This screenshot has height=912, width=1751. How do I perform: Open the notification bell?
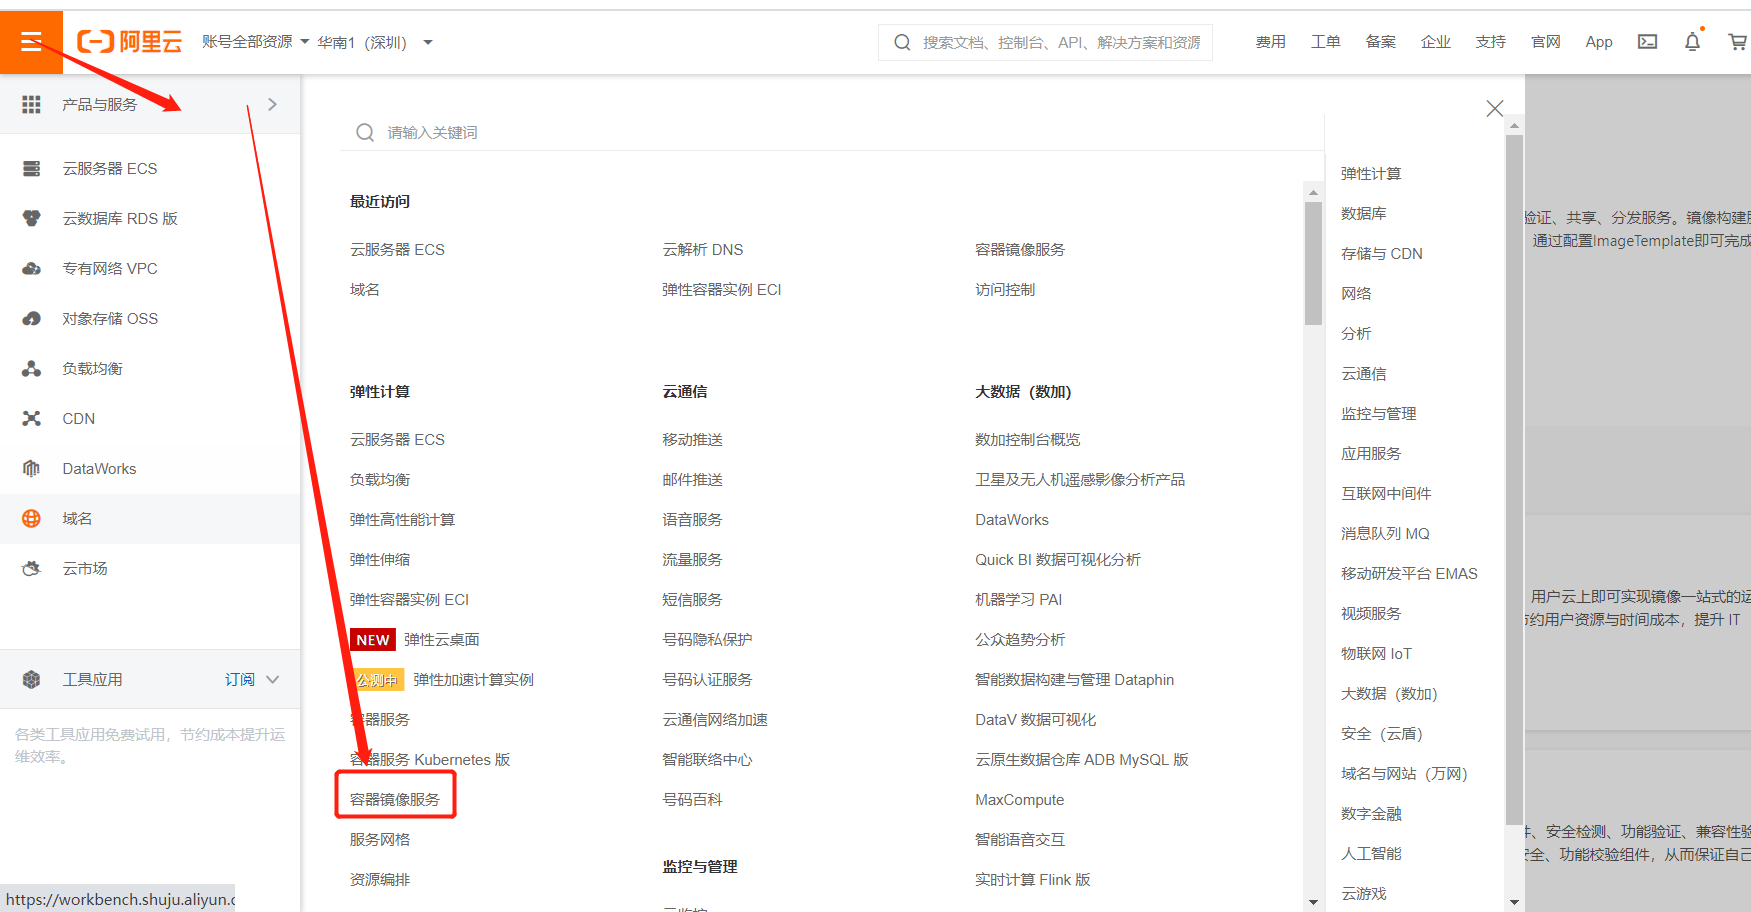click(1692, 42)
